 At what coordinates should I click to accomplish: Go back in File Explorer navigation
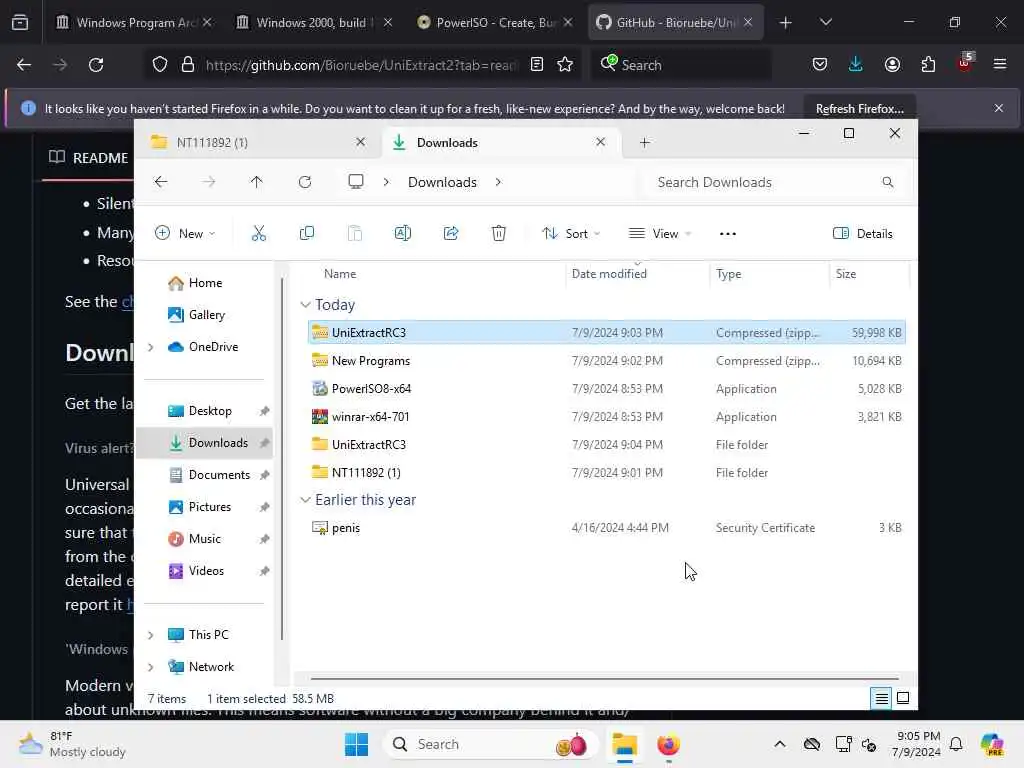point(161,182)
